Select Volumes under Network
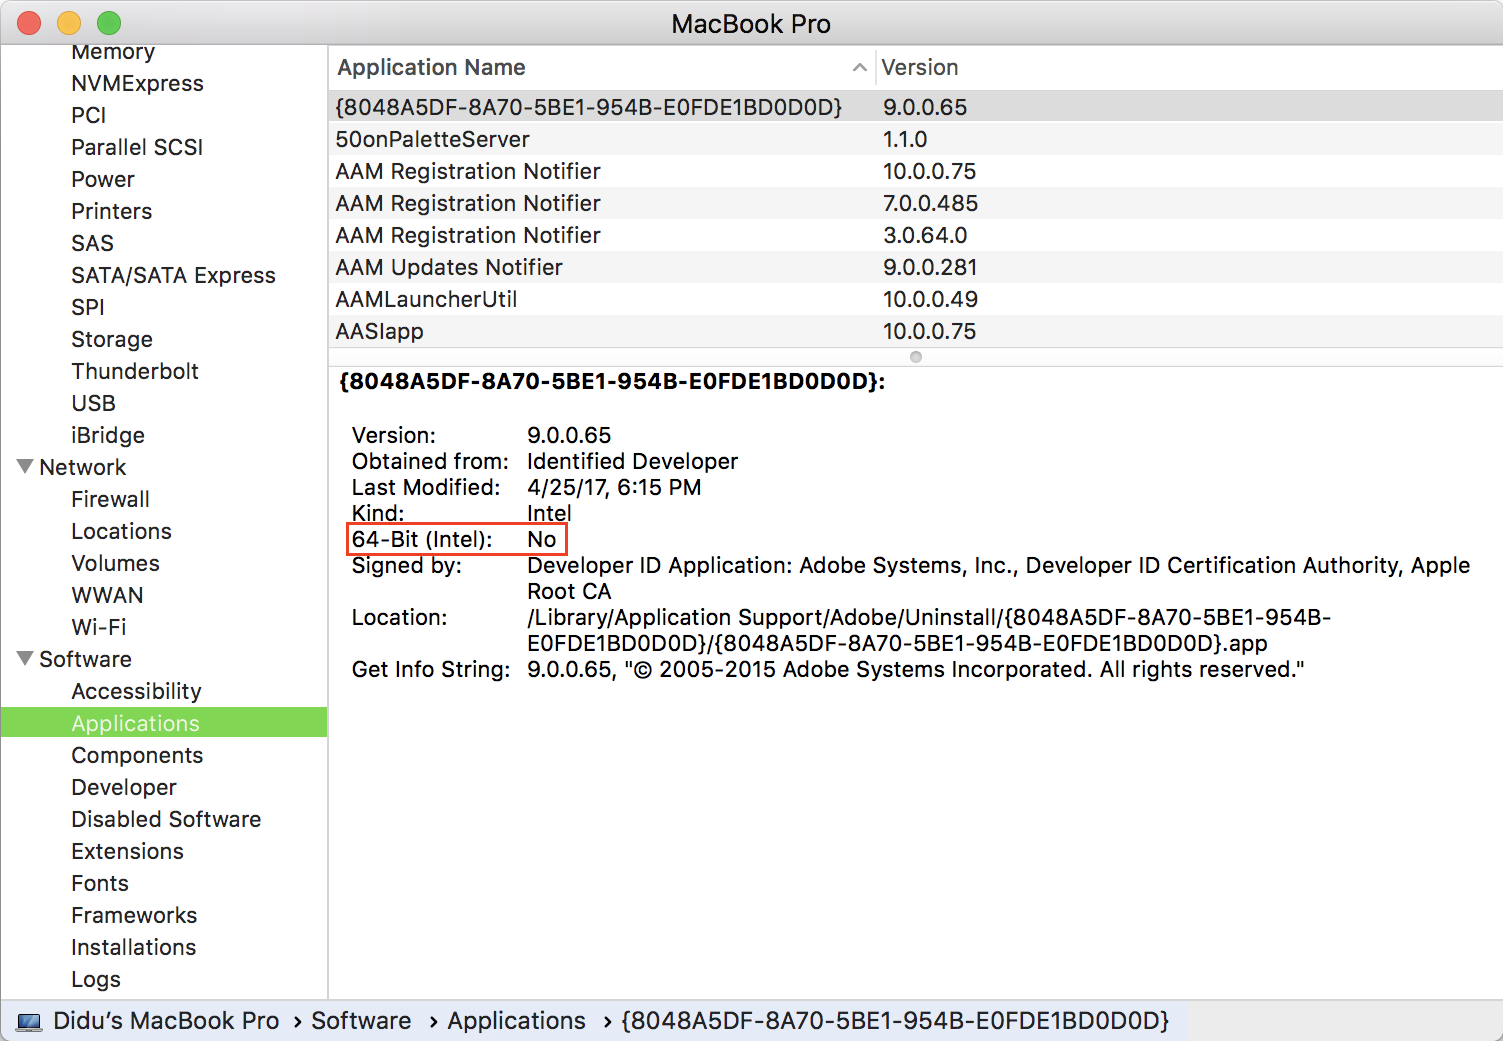 point(115,563)
